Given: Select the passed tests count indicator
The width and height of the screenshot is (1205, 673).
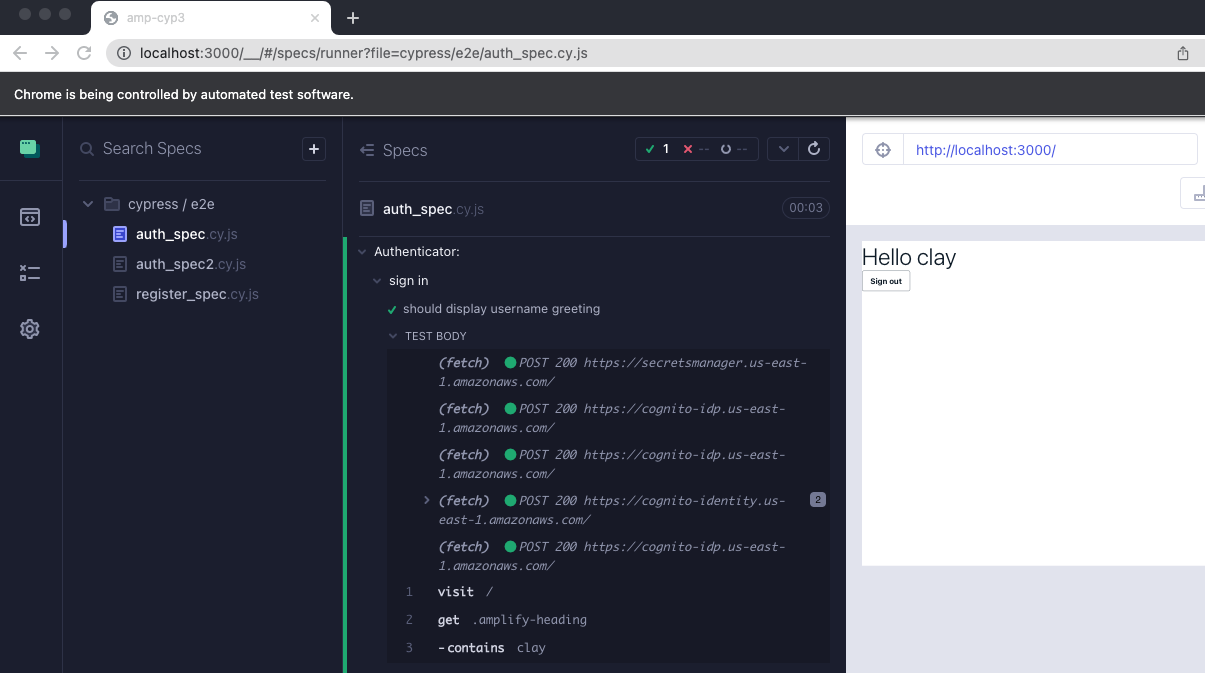Looking at the screenshot, I should tap(655, 148).
